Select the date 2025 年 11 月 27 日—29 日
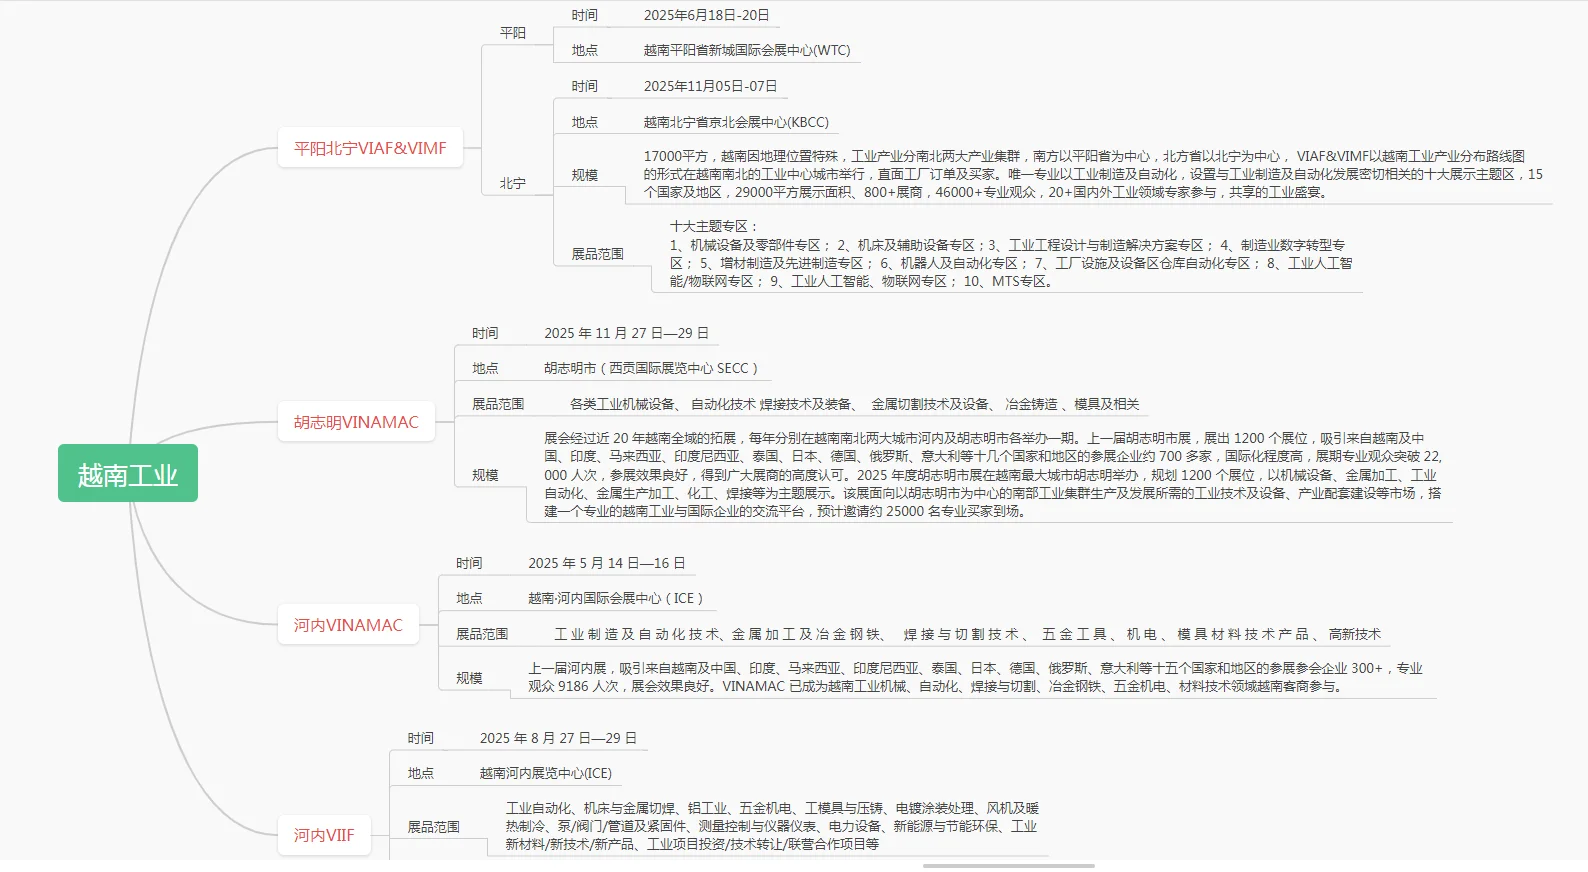1588x872 pixels. pyautogui.click(x=626, y=333)
